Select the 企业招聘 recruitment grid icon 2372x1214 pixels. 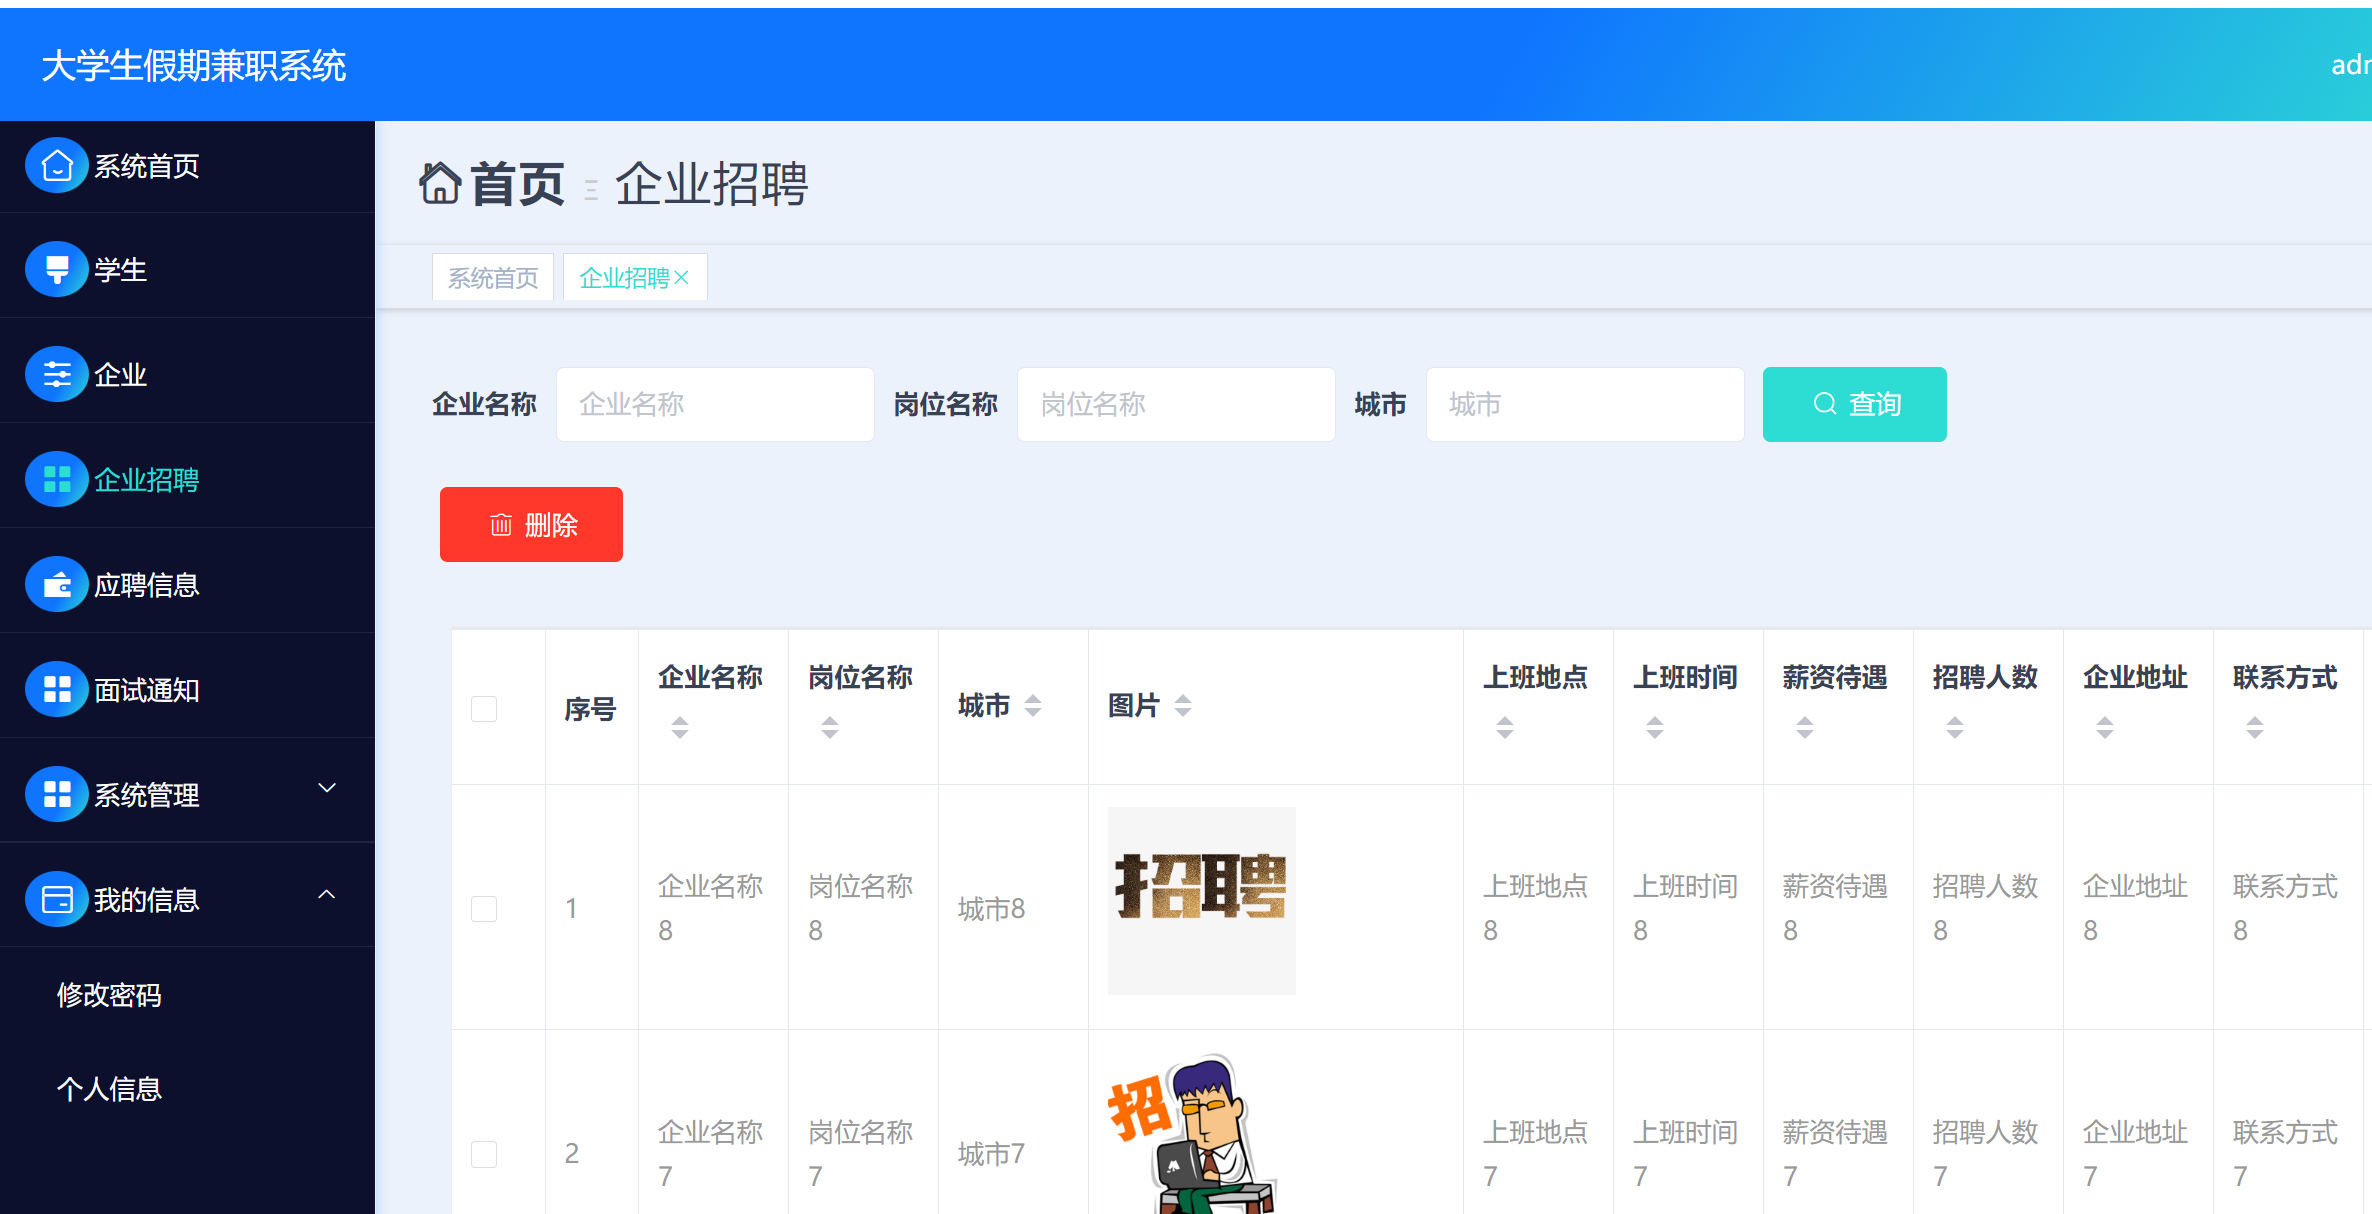pos(57,479)
